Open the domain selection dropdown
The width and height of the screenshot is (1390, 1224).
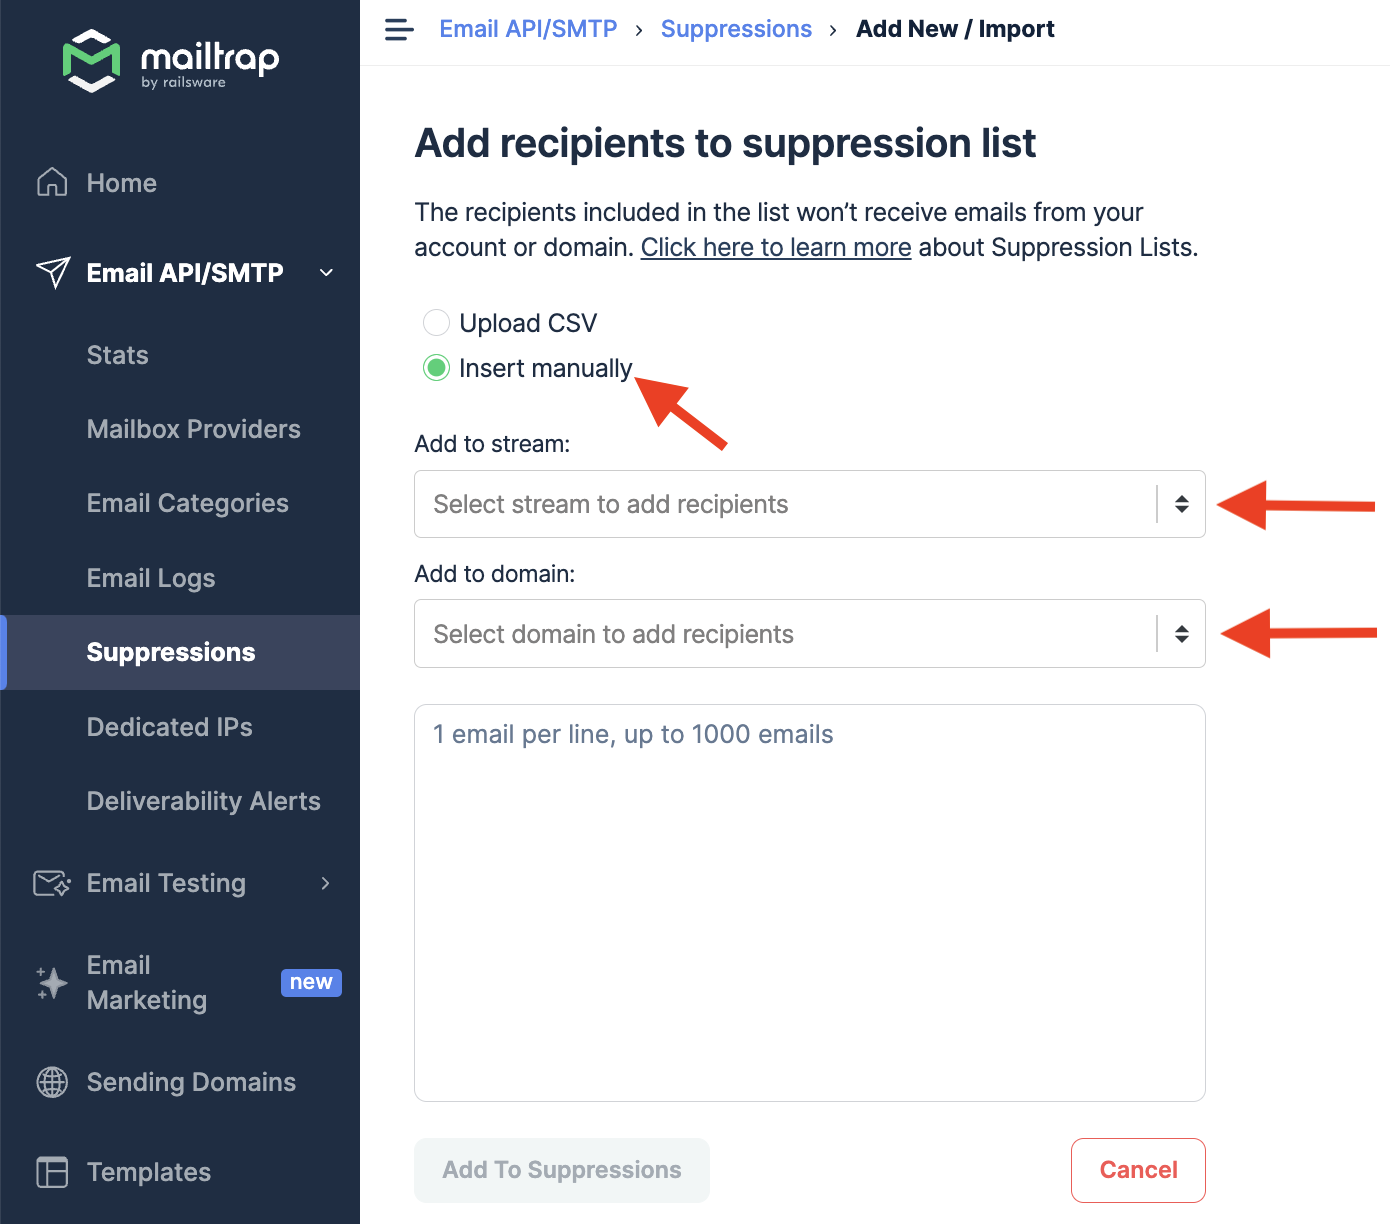click(809, 634)
